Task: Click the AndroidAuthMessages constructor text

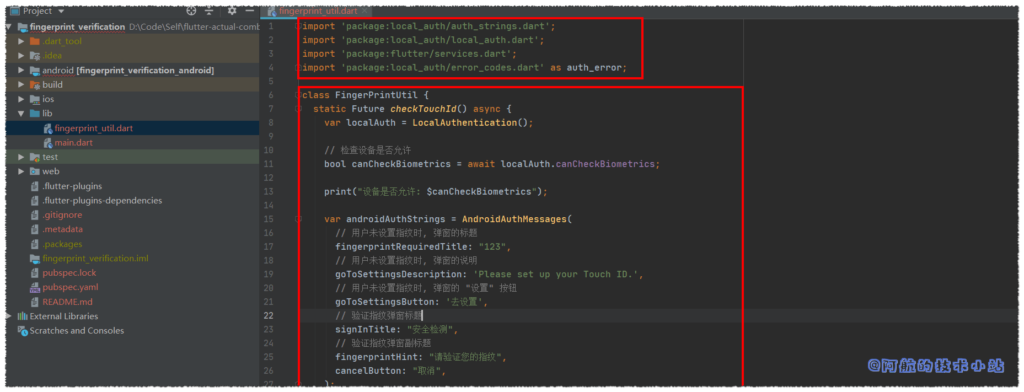Action: (x=516, y=219)
